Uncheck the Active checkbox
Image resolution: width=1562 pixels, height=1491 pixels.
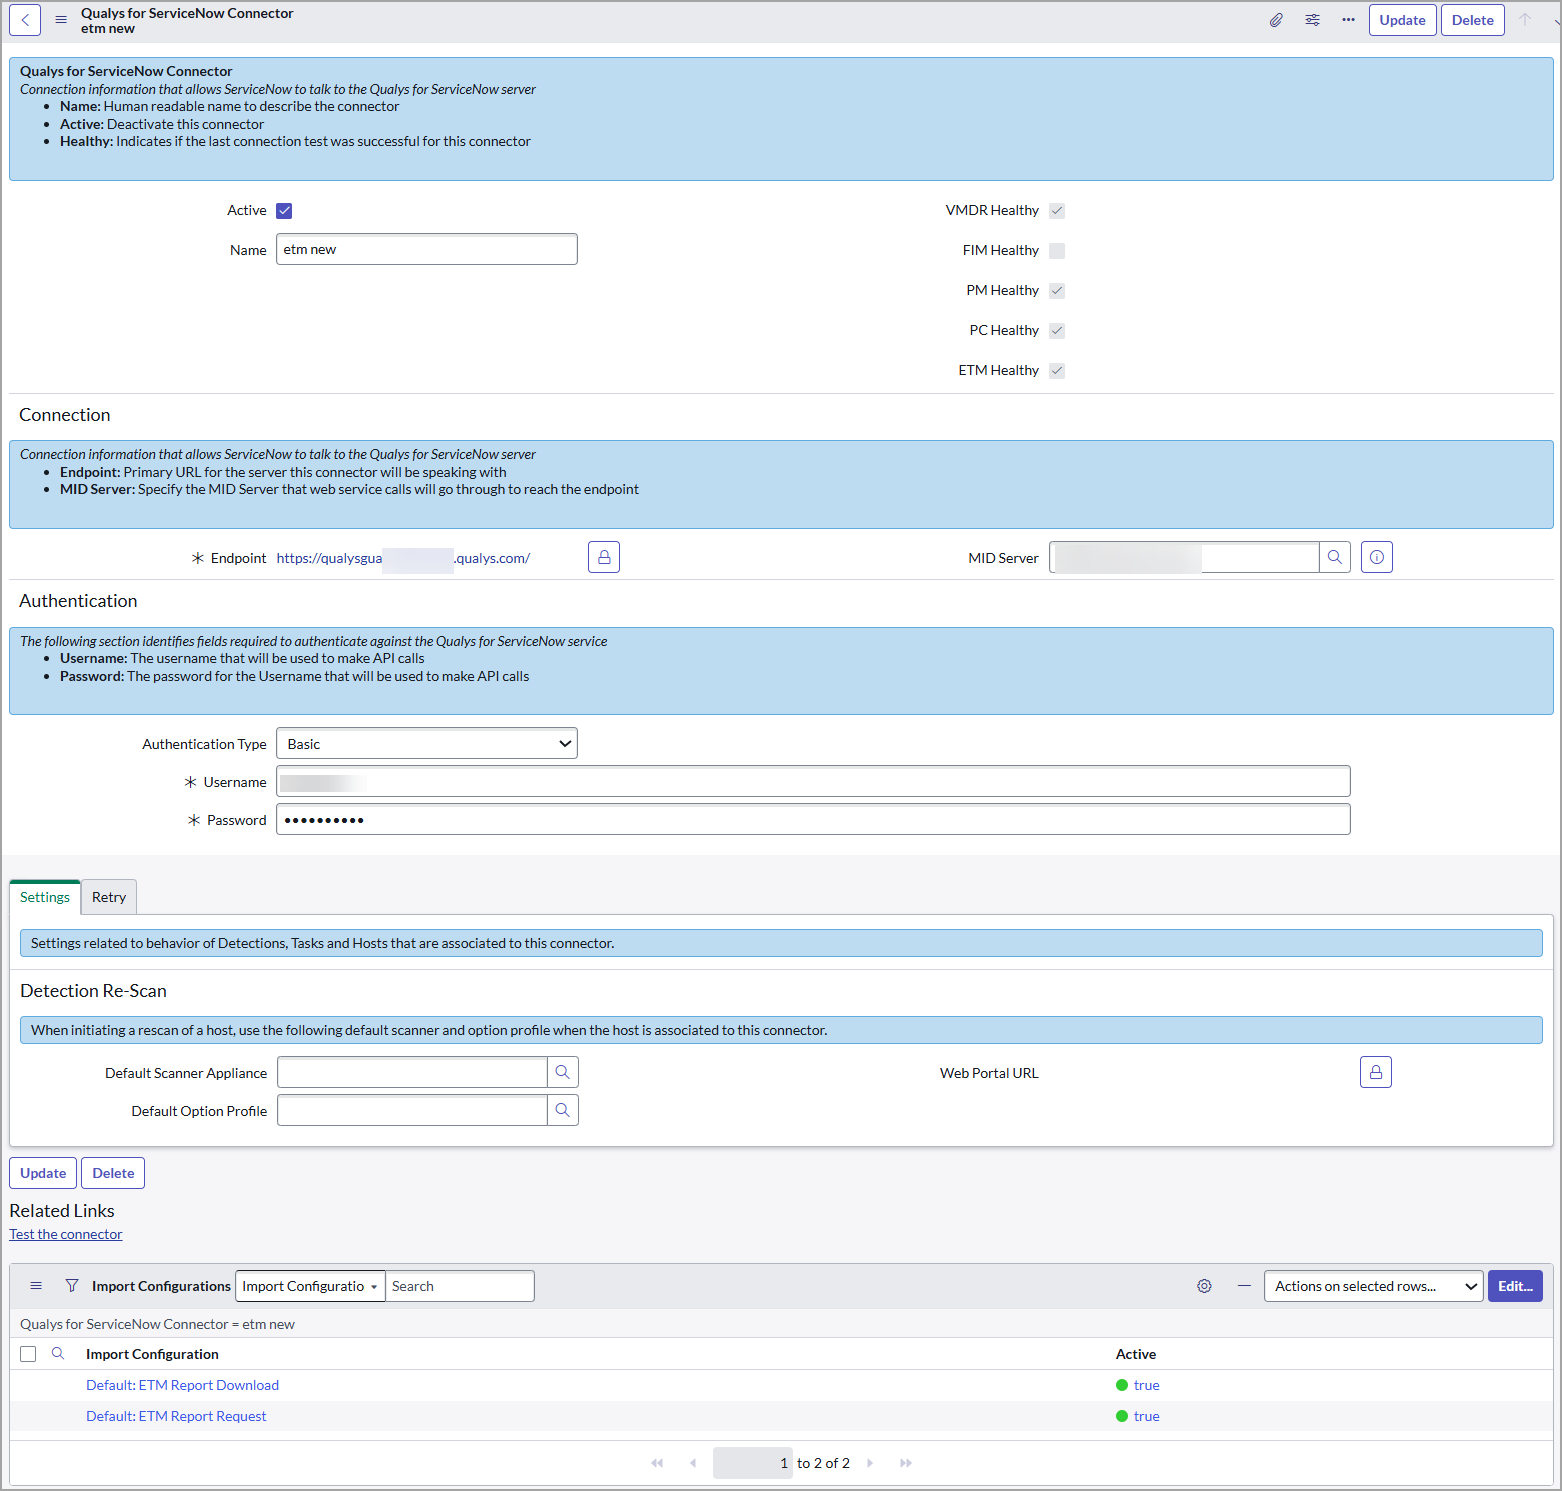click(284, 210)
